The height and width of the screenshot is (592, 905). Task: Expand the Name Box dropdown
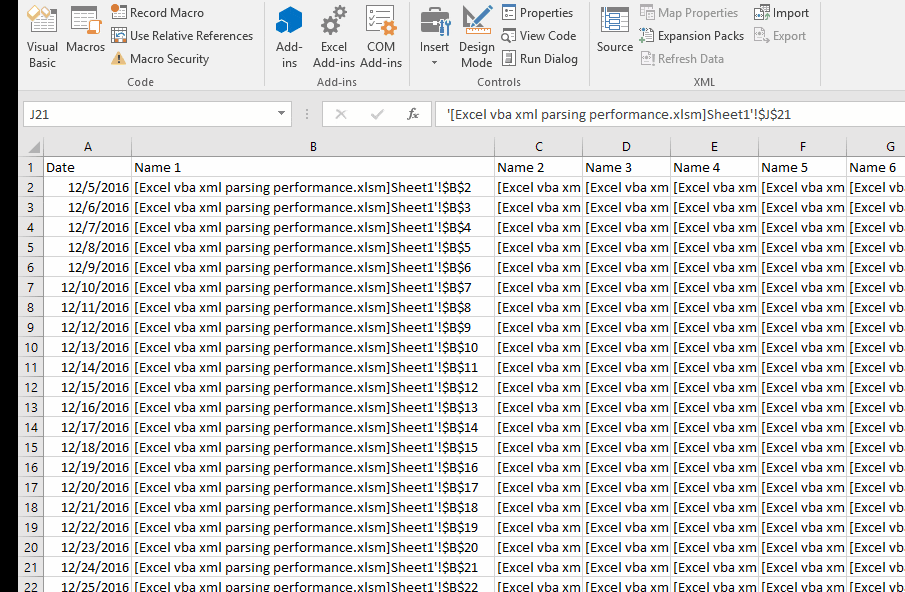(x=281, y=114)
